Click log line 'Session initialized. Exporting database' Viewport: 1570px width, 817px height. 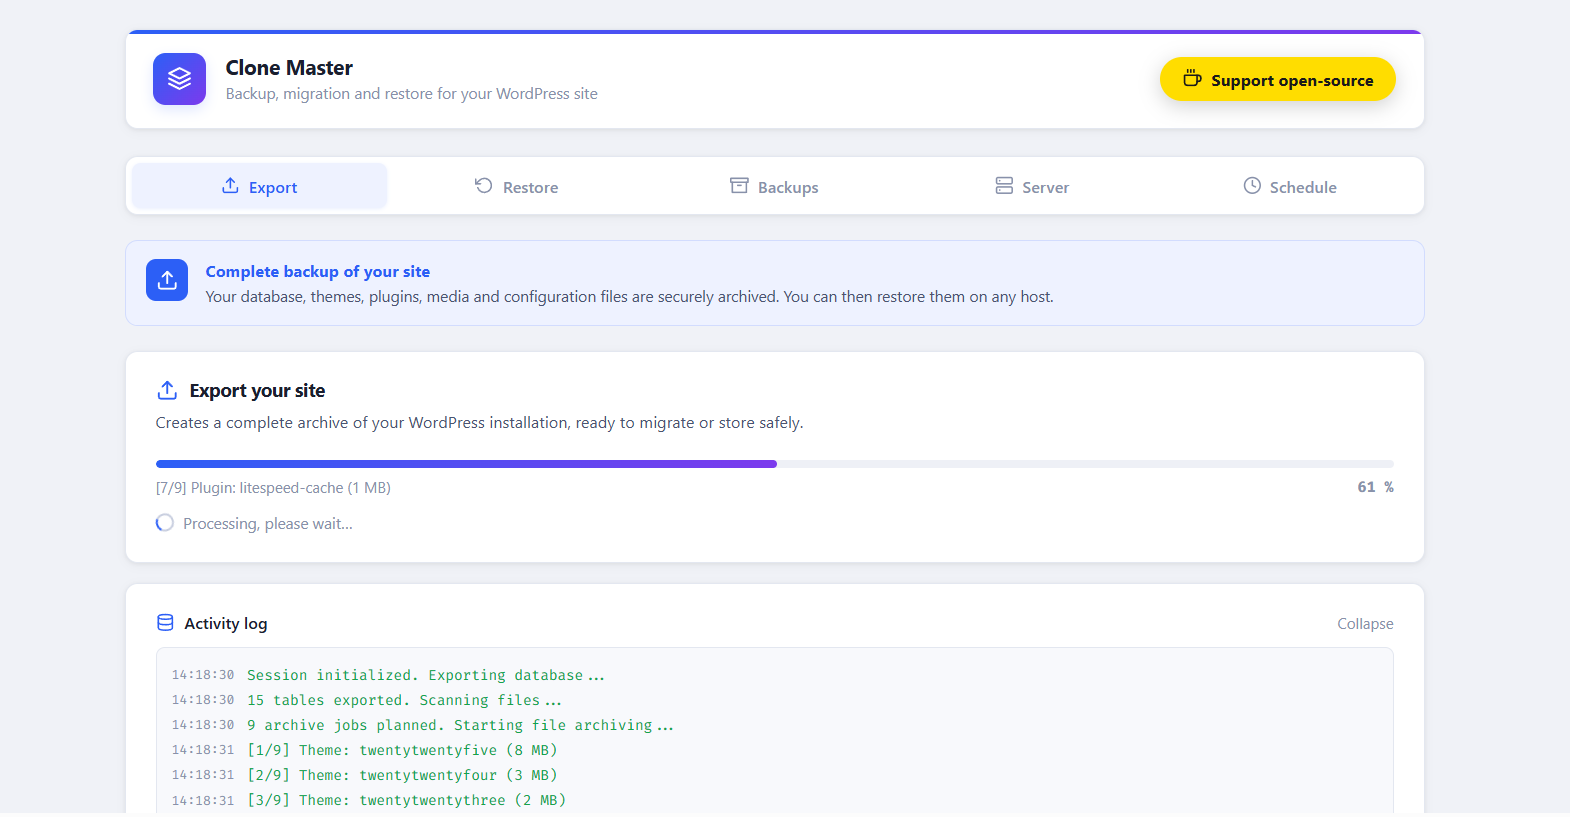(x=426, y=676)
